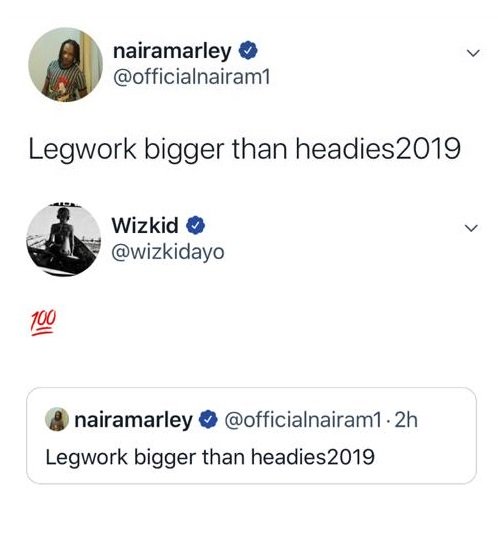Open the quoted tweet's @officialnairam1 handle
The width and height of the screenshot is (498, 533).
tap(302, 420)
